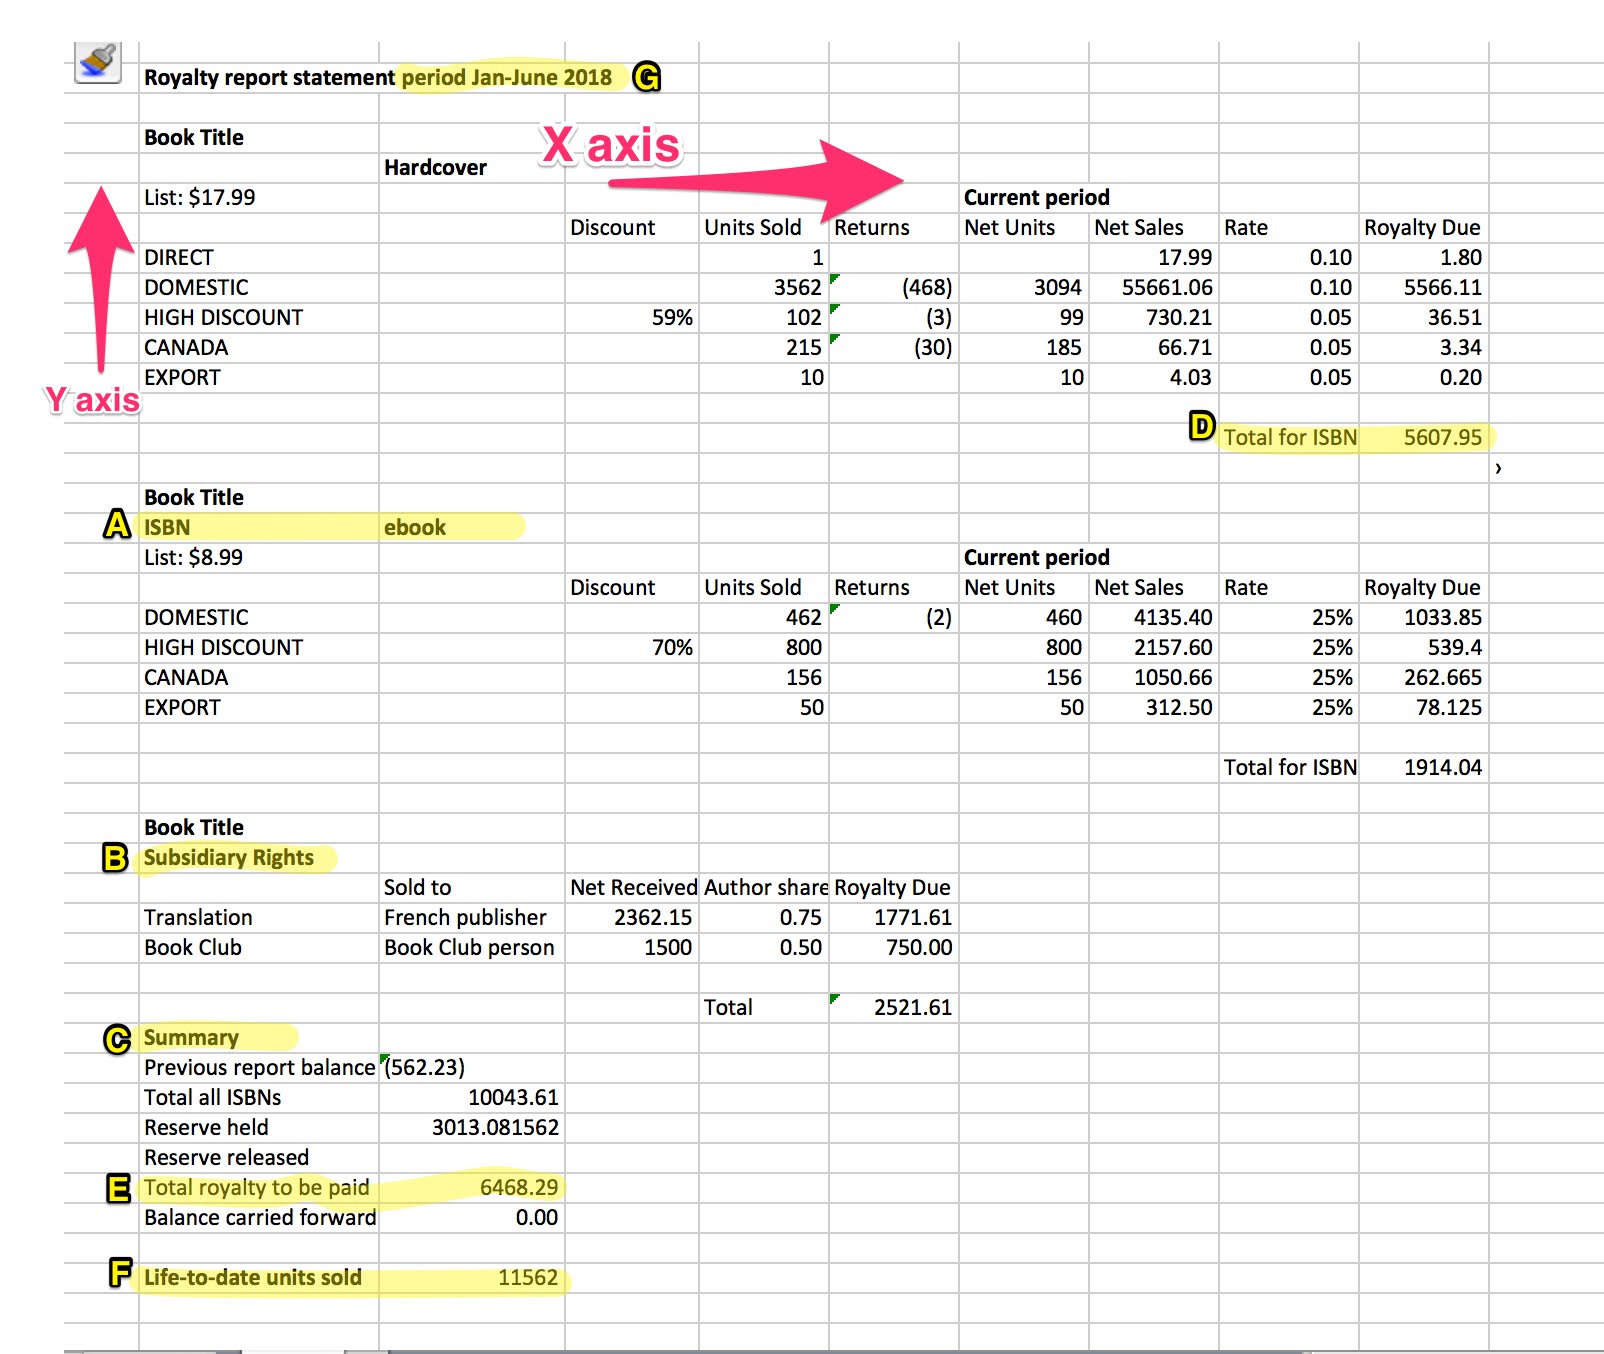Click the Total for ISBN 5607.95 cell
The image size is (1604, 1354).
1444,437
